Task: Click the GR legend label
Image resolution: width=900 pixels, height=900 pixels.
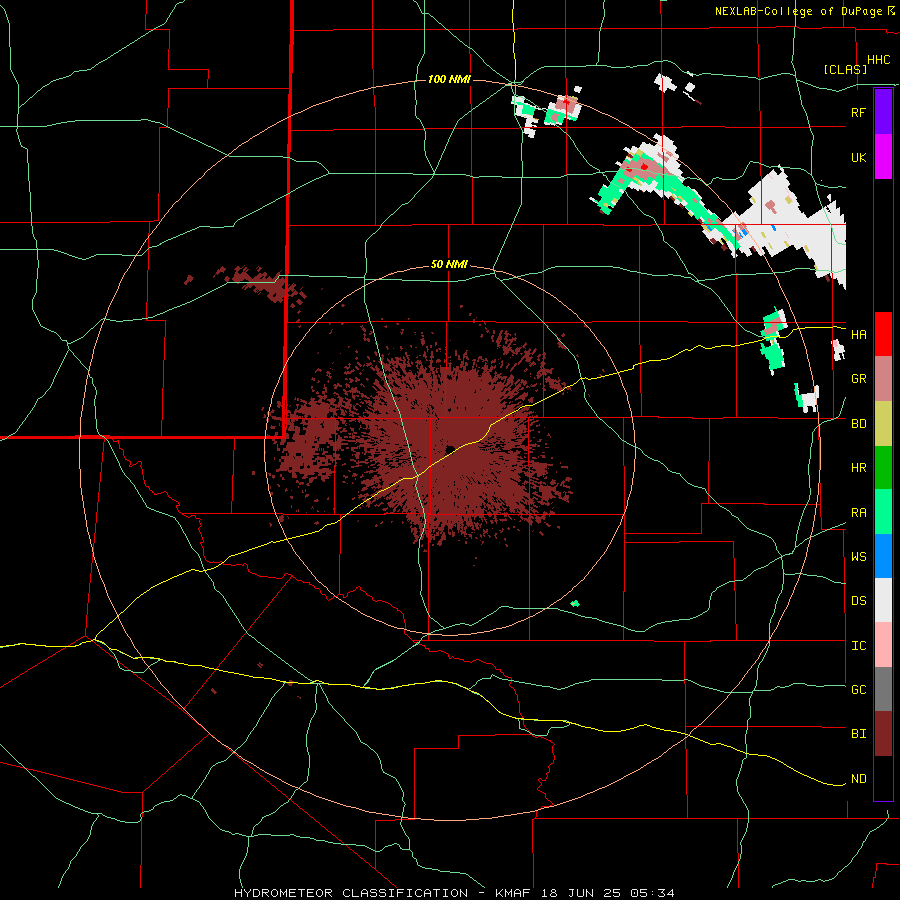Action: [858, 379]
